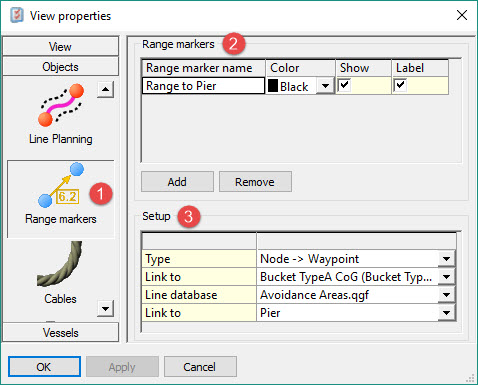Click the Remove button
Image resolution: width=478 pixels, height=385 pixels.
(x=255, y=182)
